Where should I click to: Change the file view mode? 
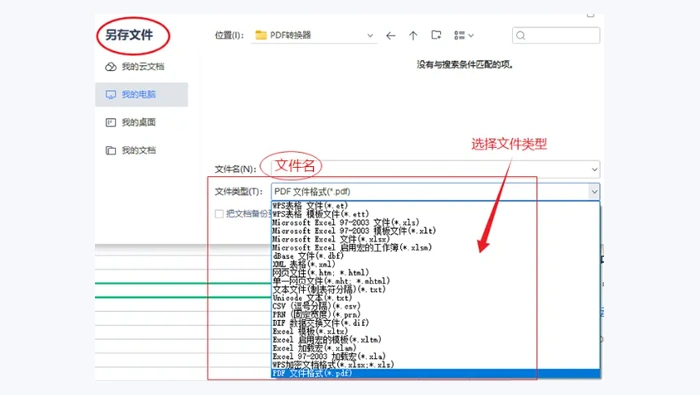coord(463,35)
